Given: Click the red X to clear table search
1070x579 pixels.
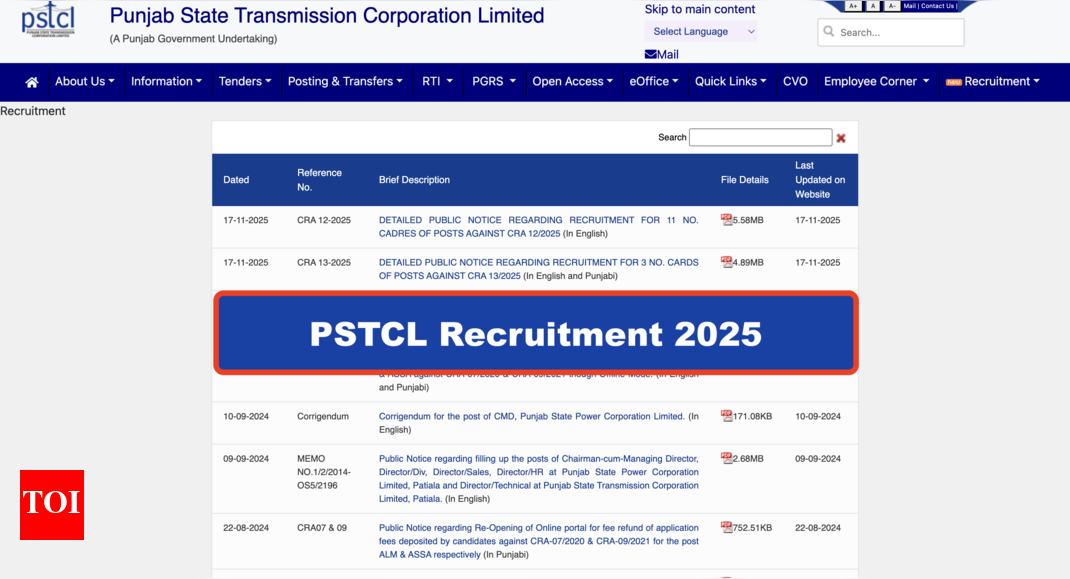Looking at the screenshot, I should [x=841, y=137].
